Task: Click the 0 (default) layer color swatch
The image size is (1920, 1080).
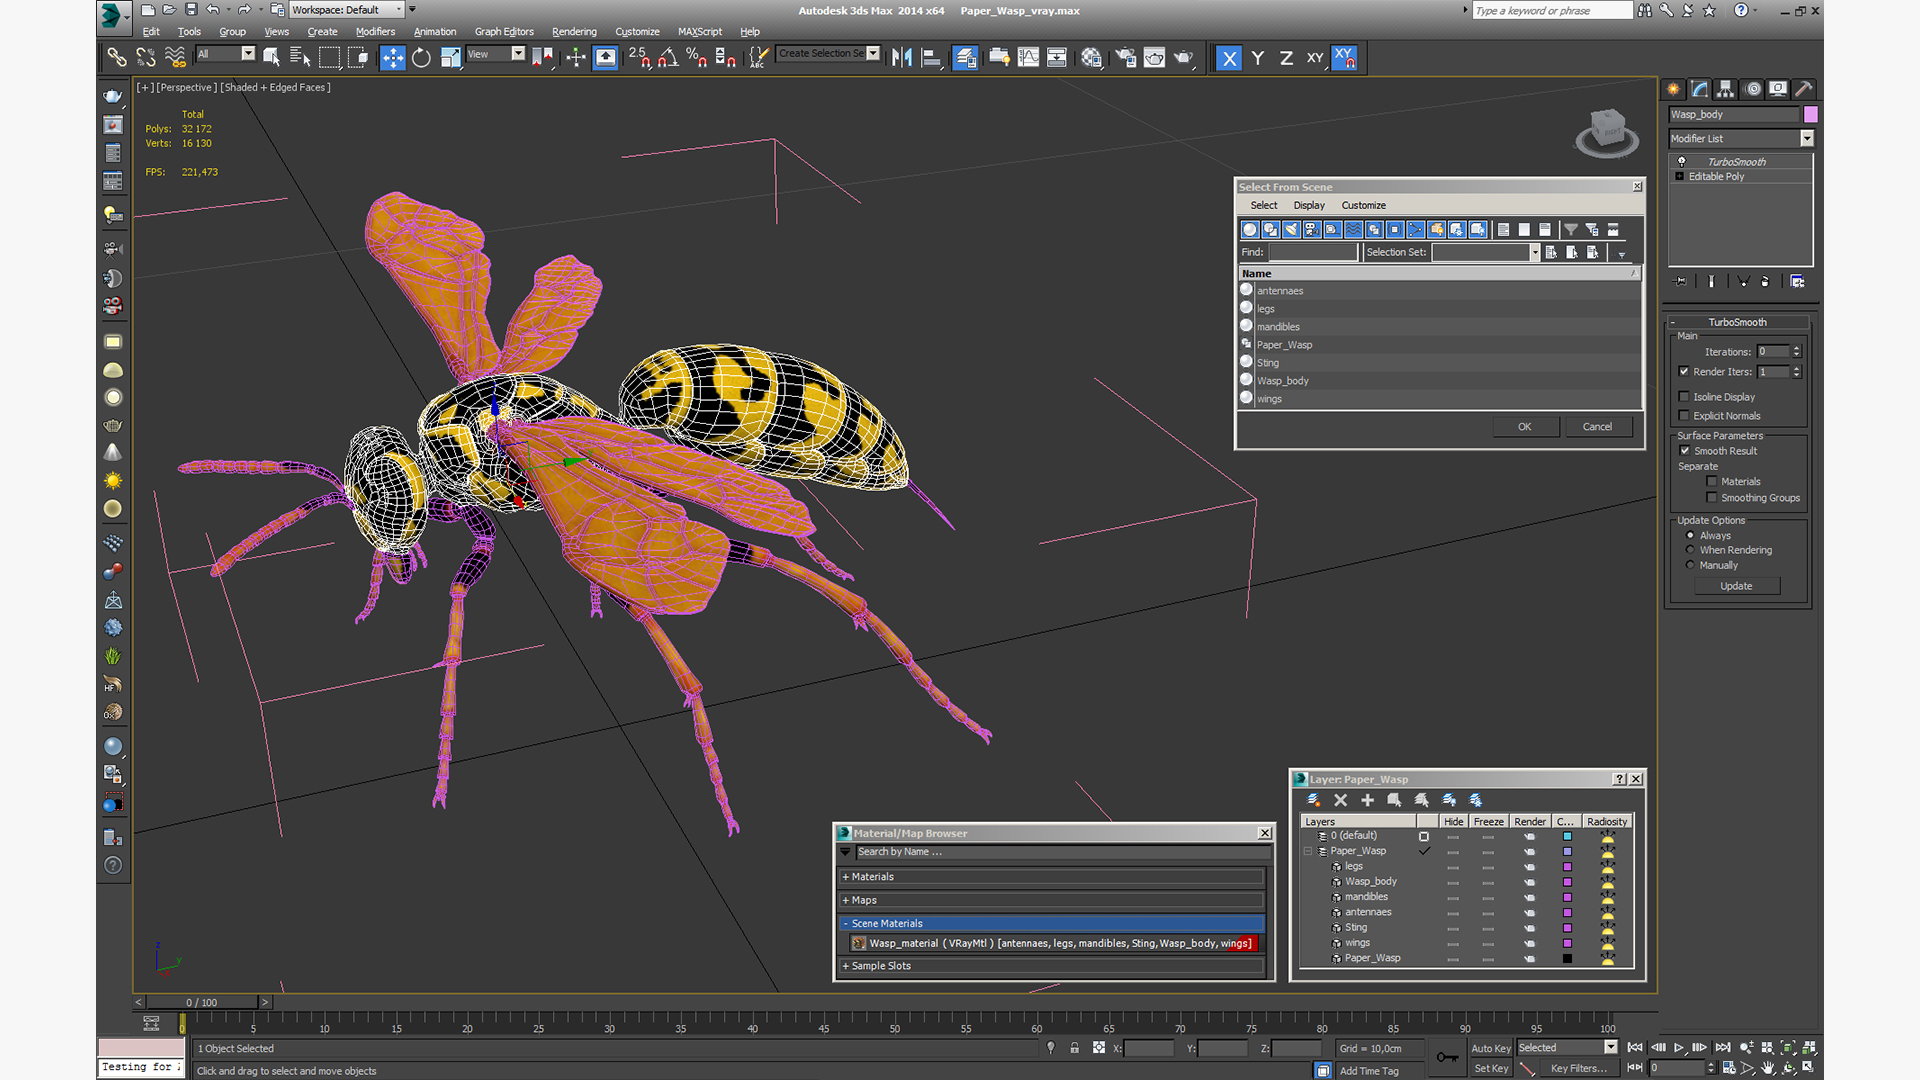Action: tap(1567, 837)
